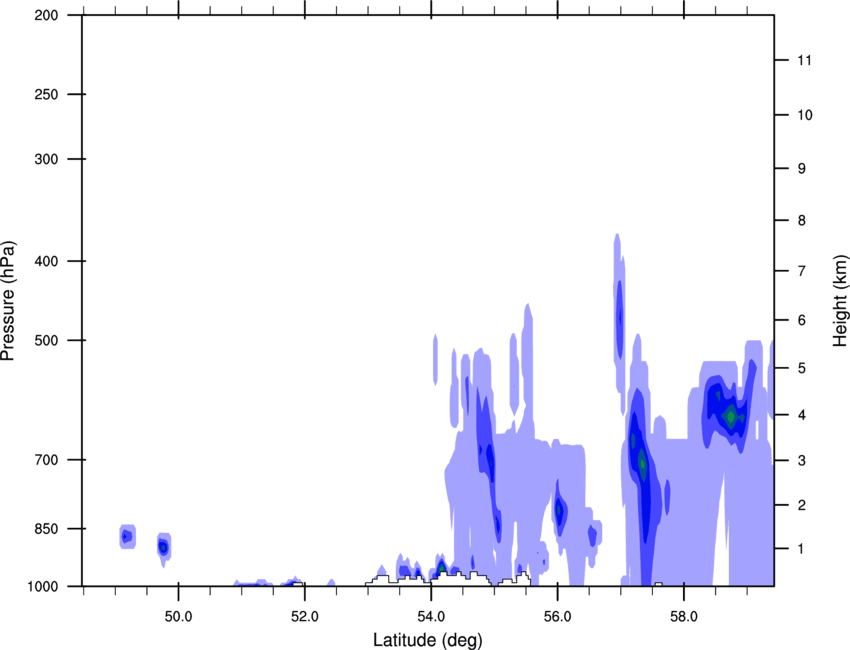Click the 54.0 latitude tick label
The image size is (850, 650).
pyautogui.click(x=432, y=616)
